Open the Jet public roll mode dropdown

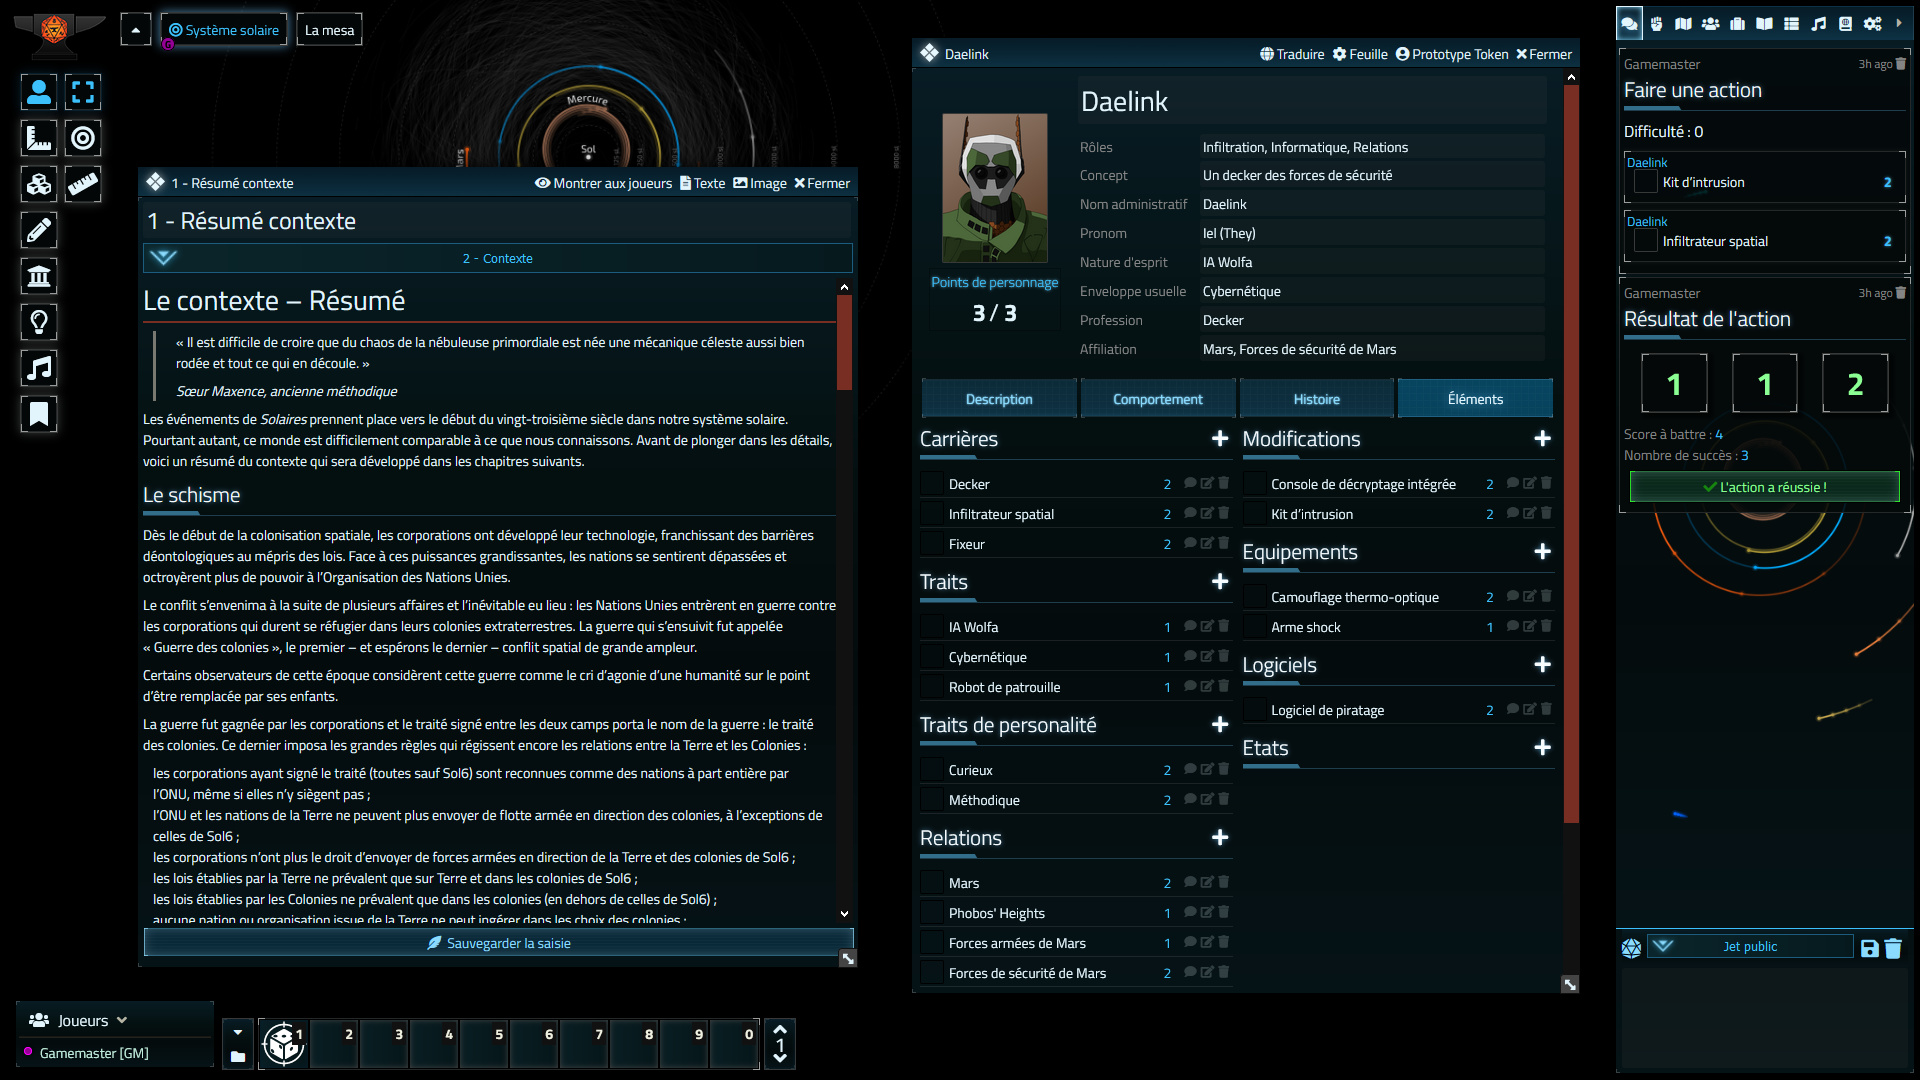pyautogui.click(x=1750, y=946)
